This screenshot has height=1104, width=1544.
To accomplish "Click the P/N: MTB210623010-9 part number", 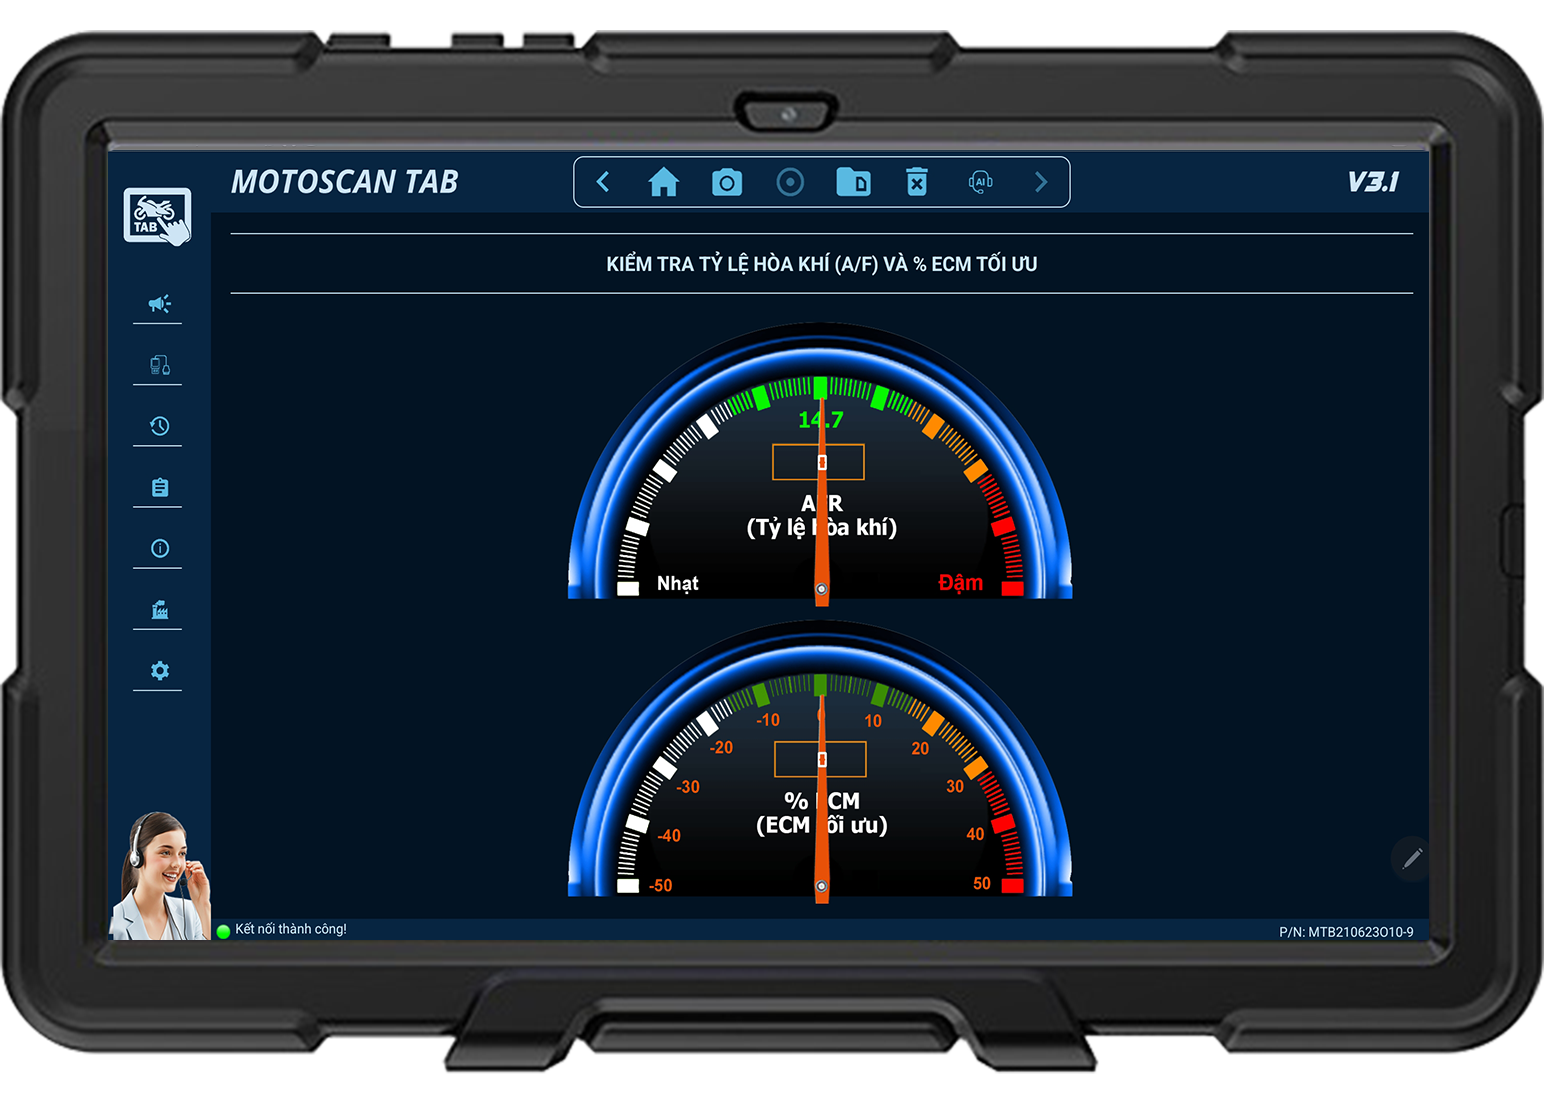I will [x=1346, y=932].
